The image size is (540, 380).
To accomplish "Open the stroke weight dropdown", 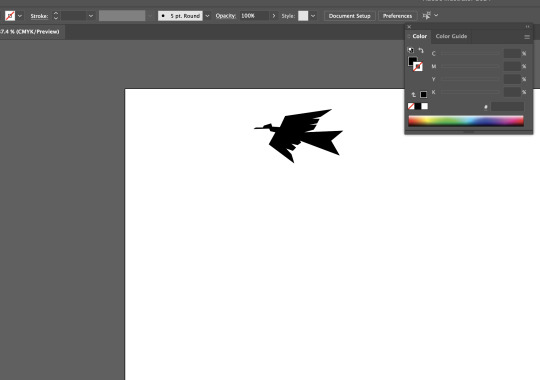I will [x=91, y=16].
